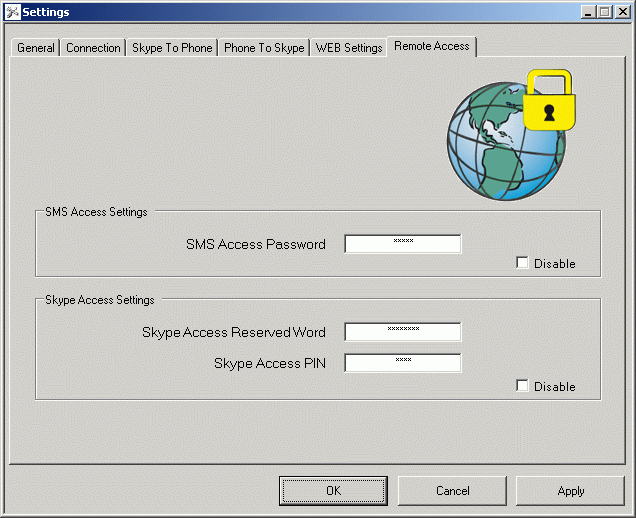
Task: Close the Settings dialog window
Action: 621,12
